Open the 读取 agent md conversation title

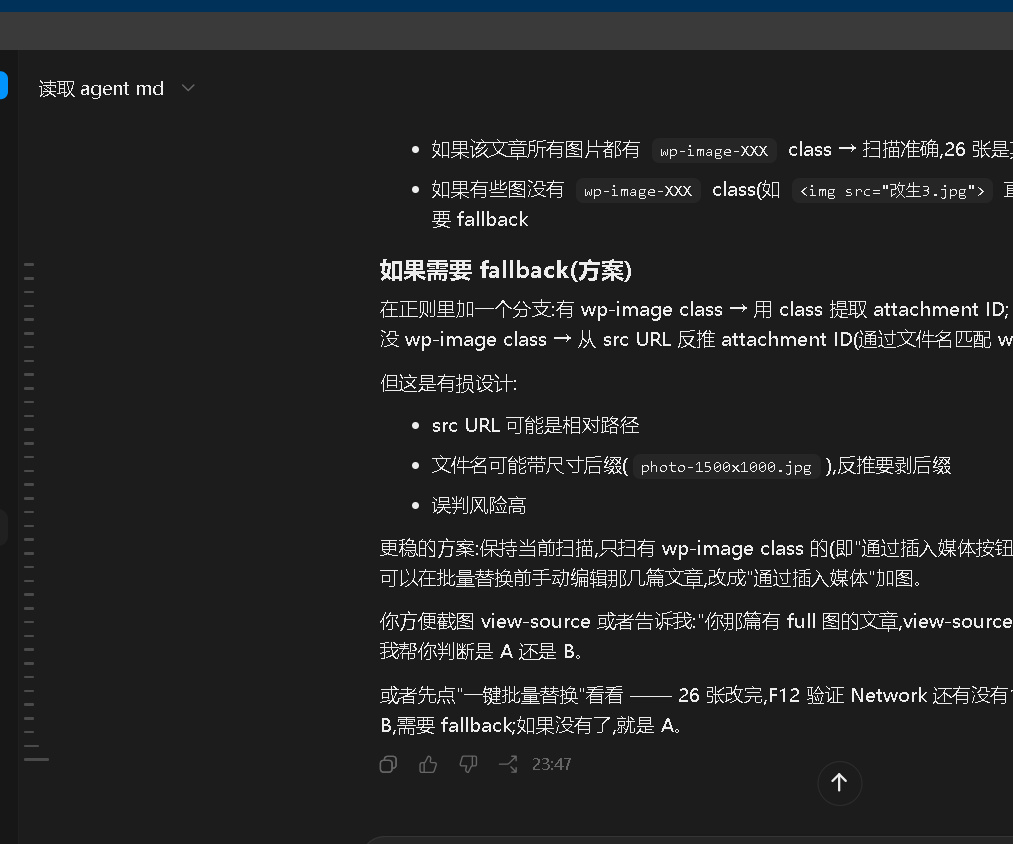[x=101, y=89]
